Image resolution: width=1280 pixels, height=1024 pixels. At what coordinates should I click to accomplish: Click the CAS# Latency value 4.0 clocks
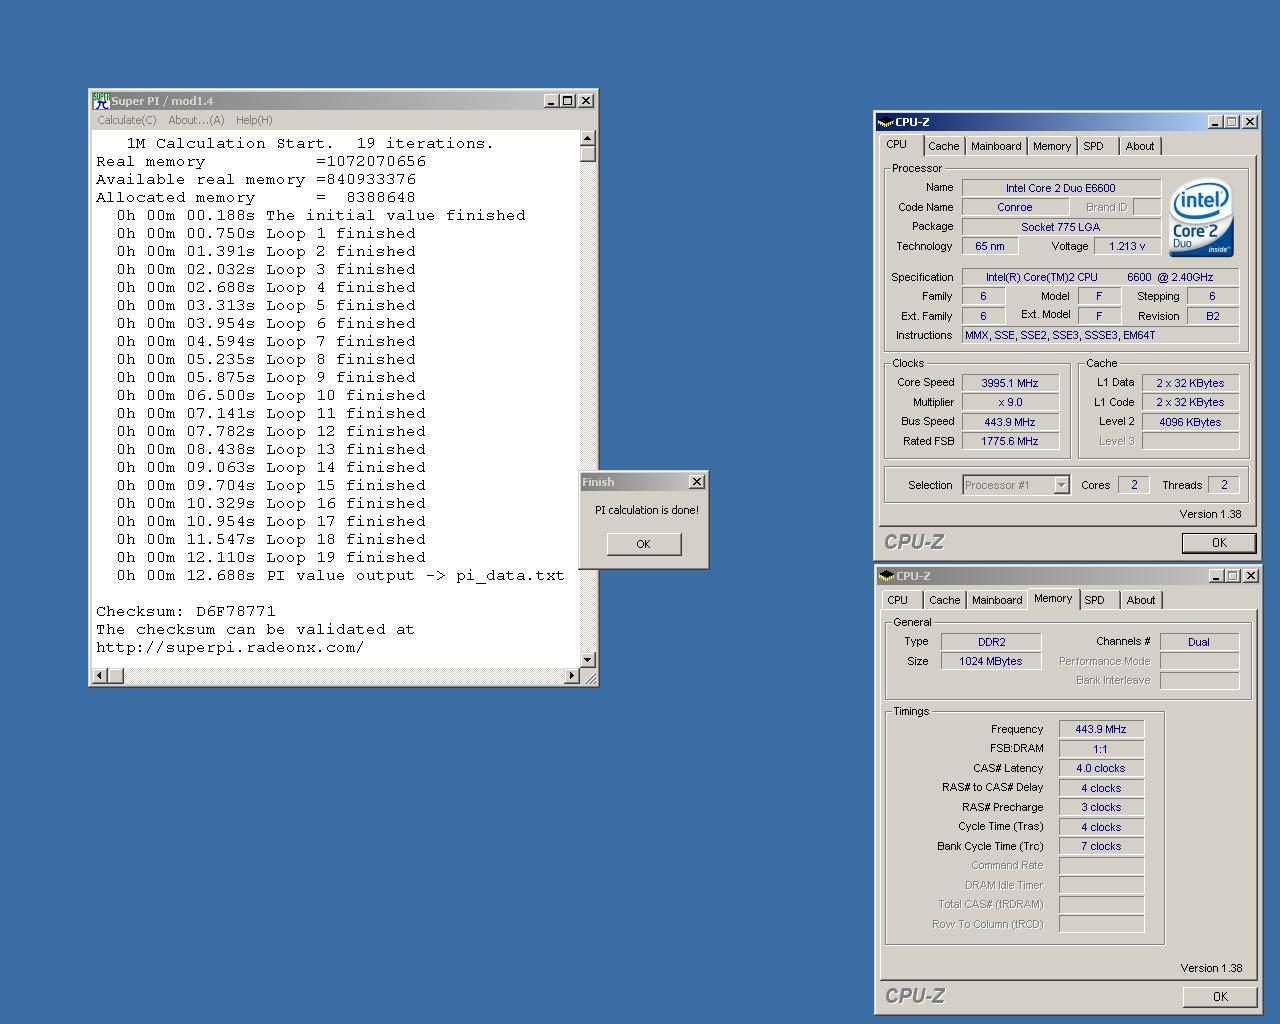click(x=1101, y=769)
